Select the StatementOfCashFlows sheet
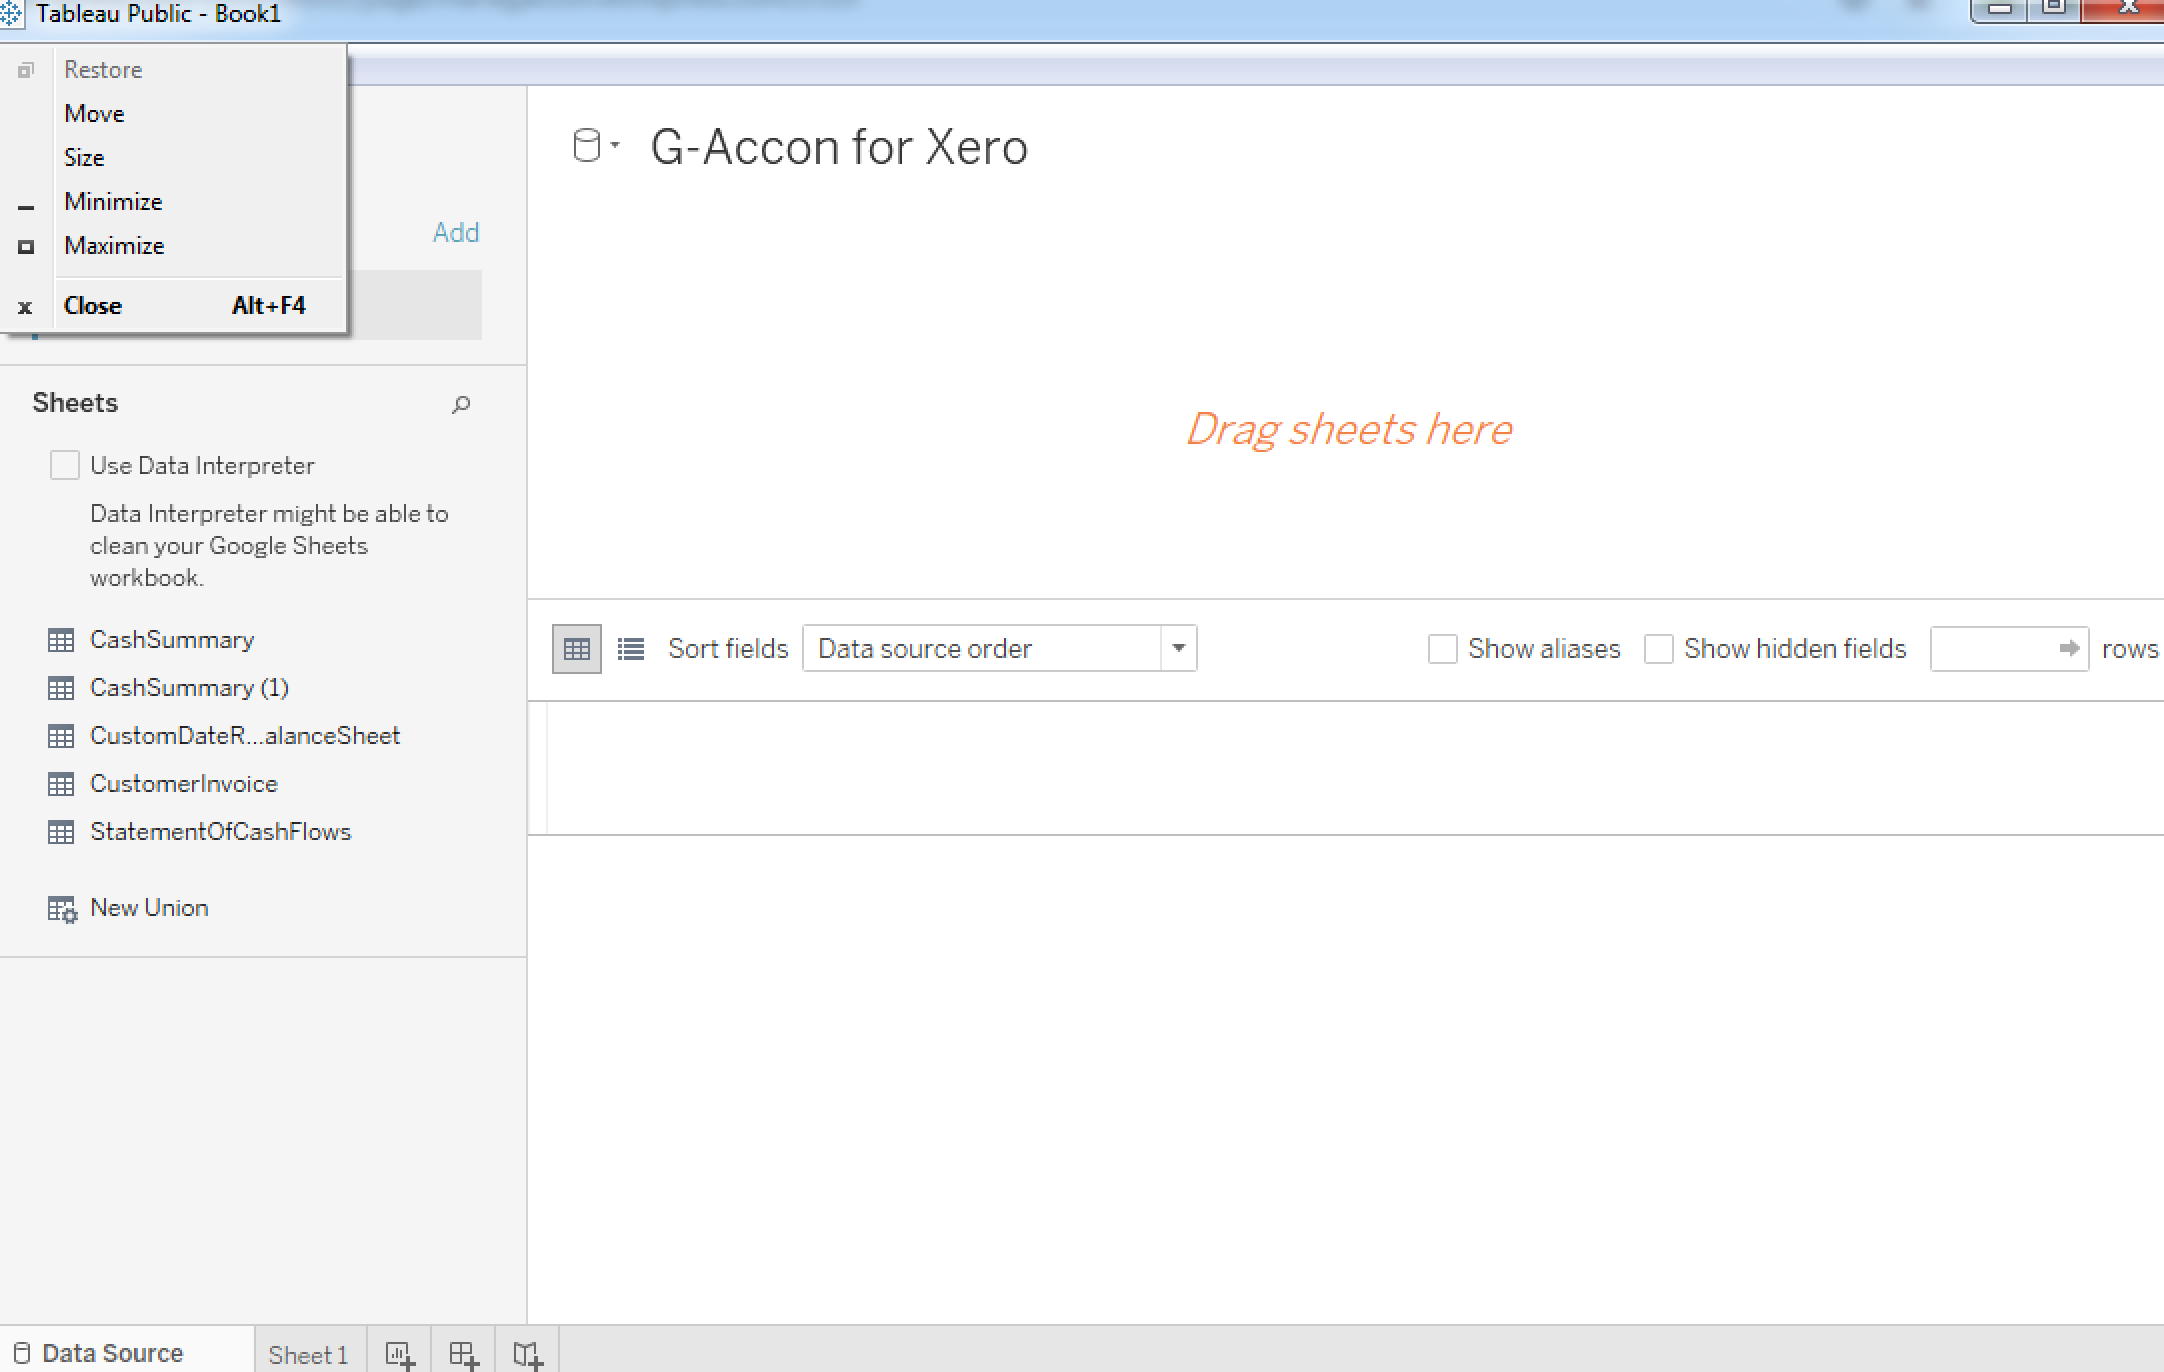The image size is (2164, 1372). [221, 832]
